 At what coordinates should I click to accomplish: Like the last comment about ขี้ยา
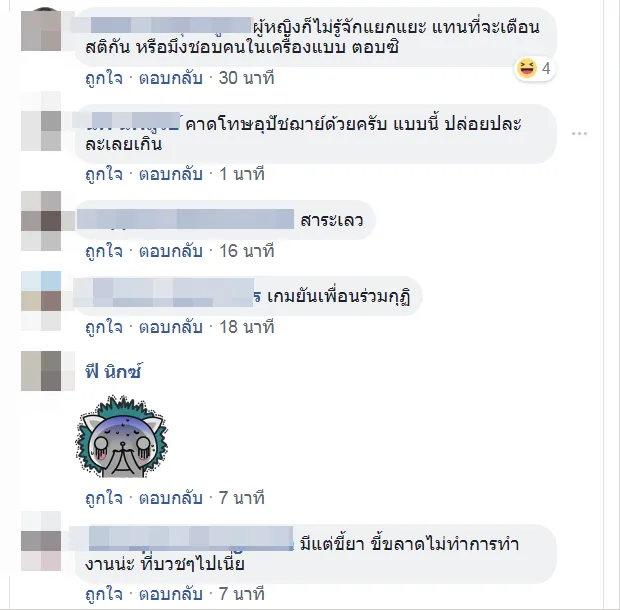104,593
